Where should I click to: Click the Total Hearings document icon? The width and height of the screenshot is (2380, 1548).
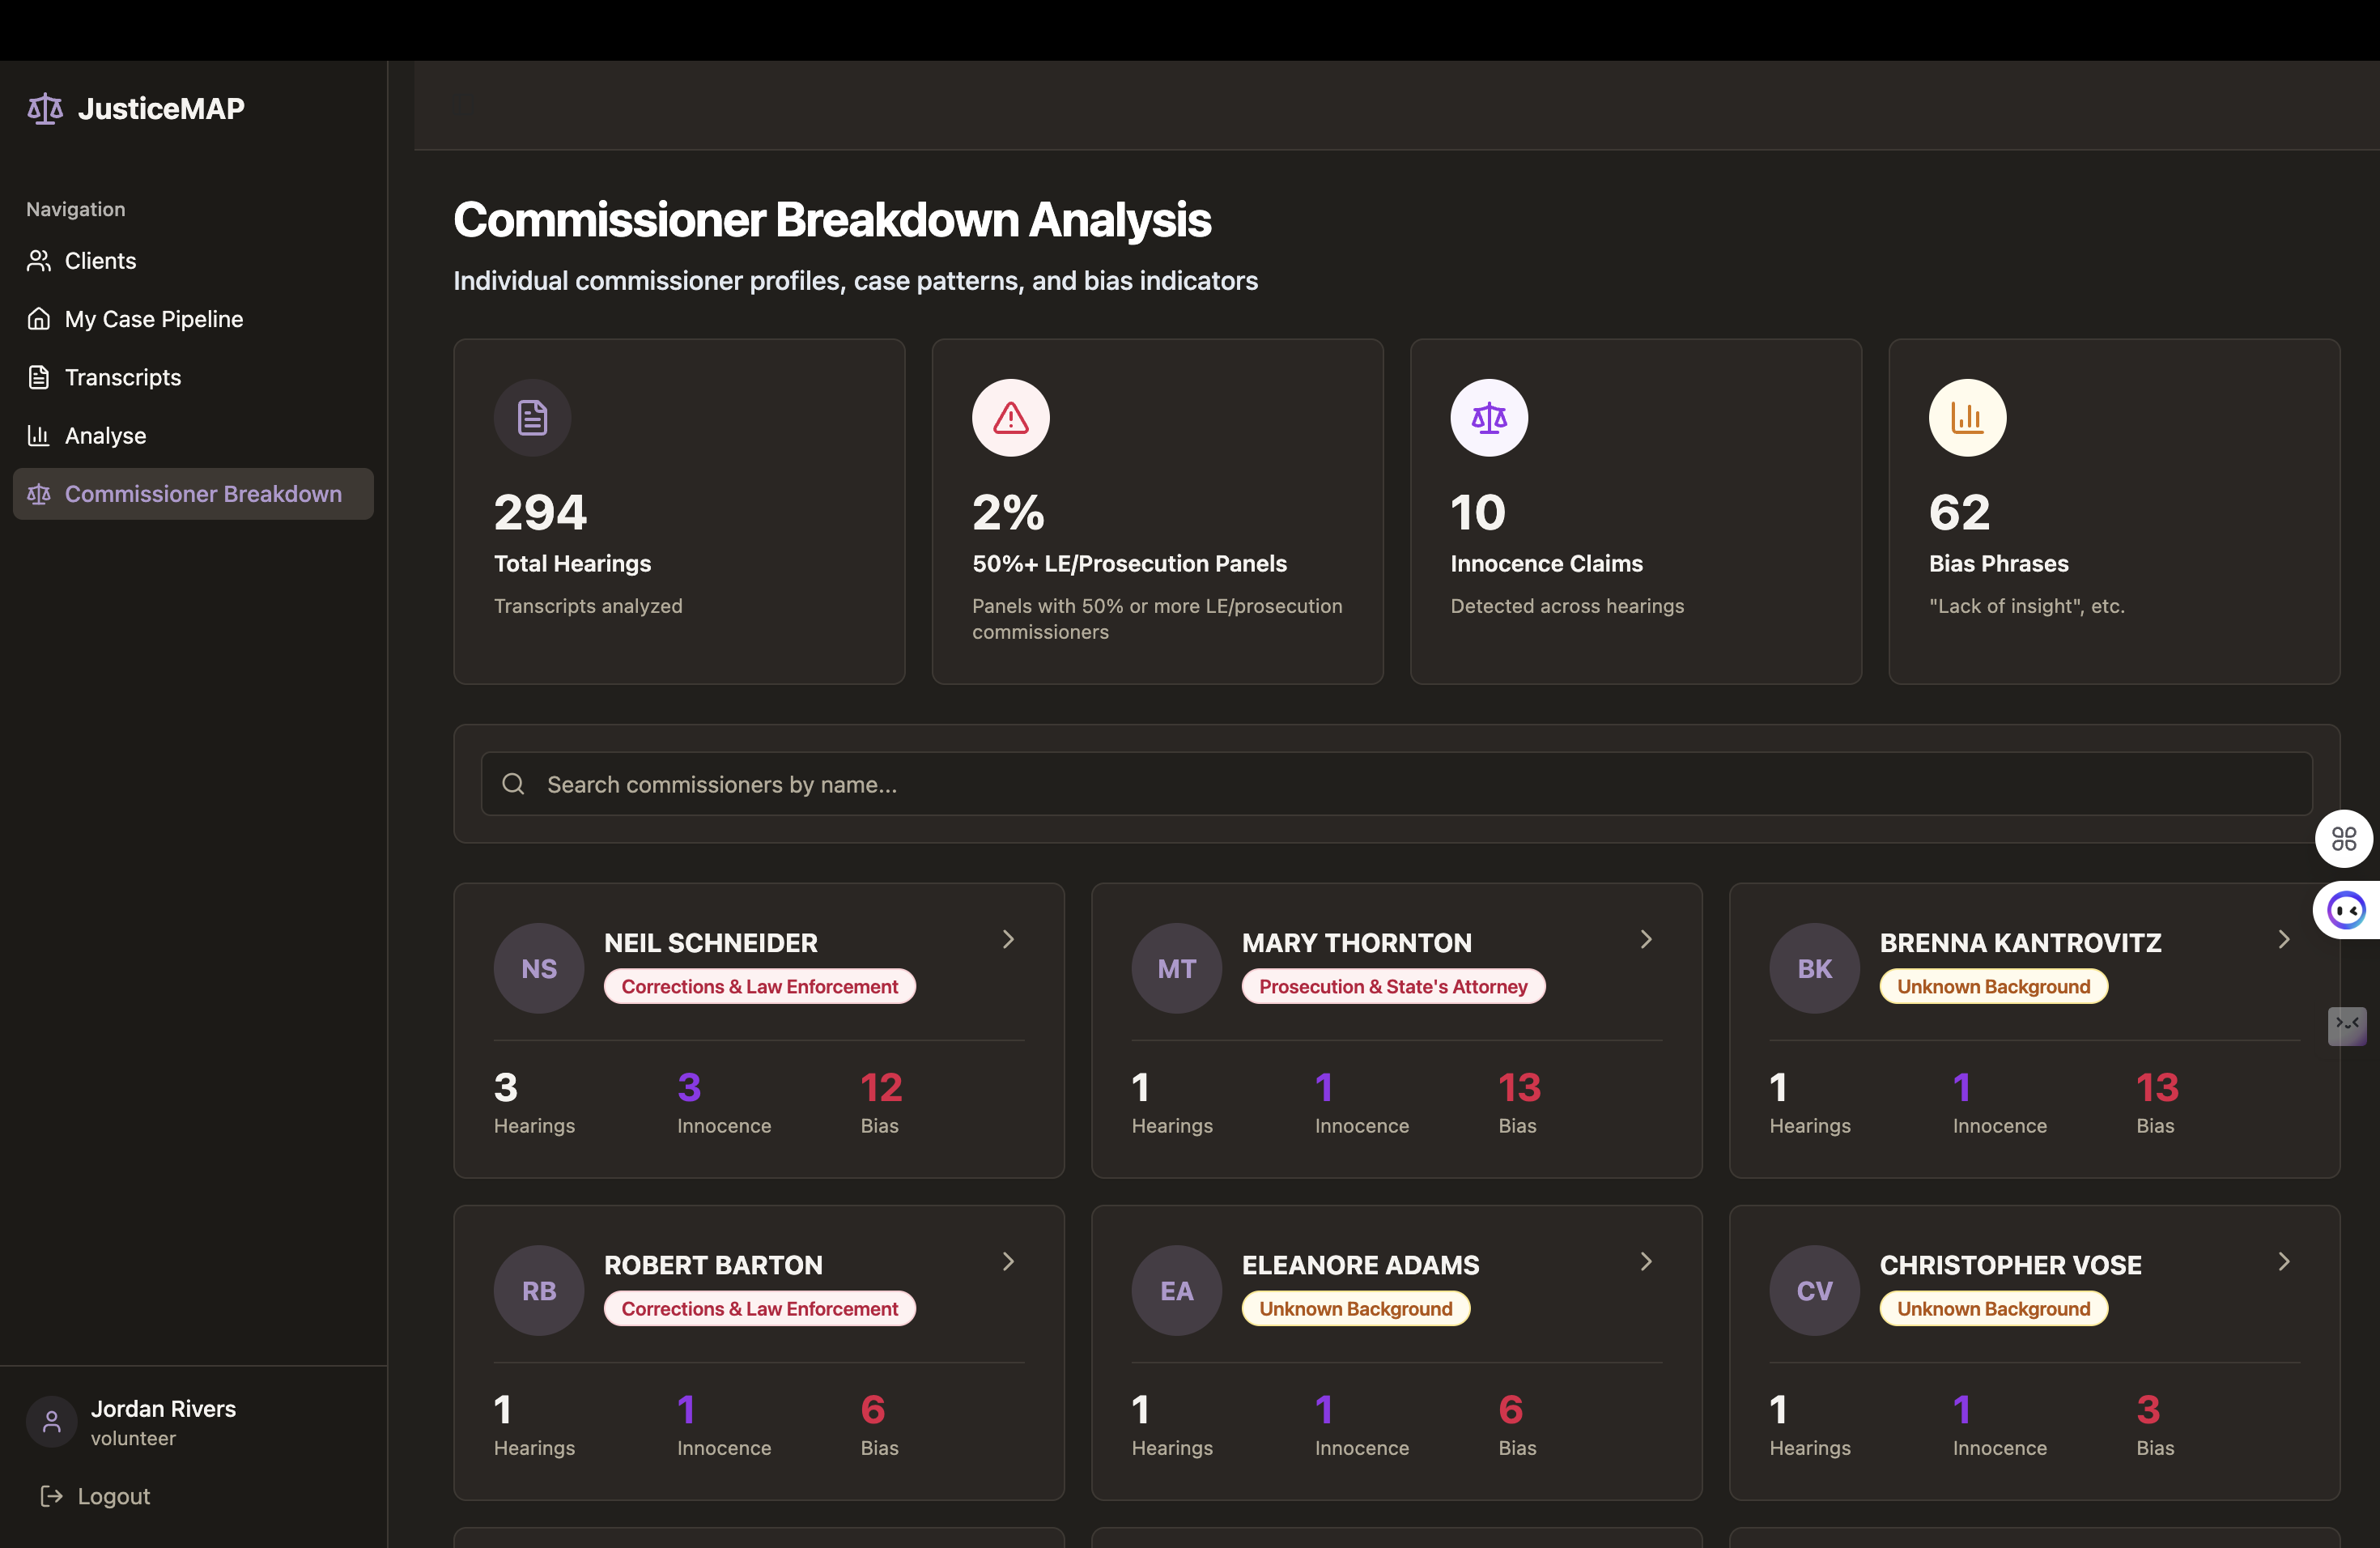click(x=532, y=417)
